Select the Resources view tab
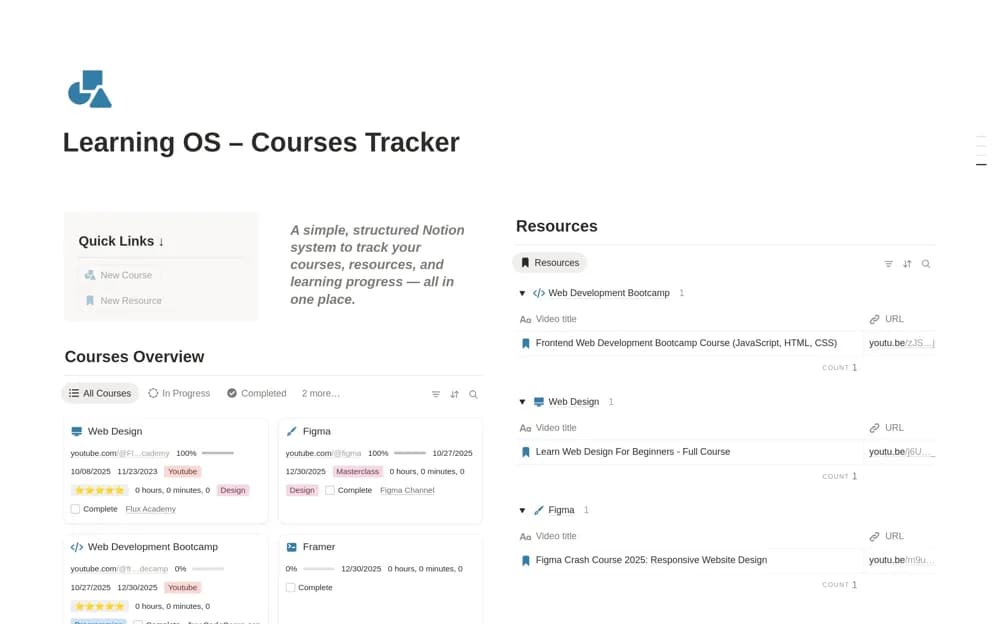1000x624 pixels. tap(550, 262)
